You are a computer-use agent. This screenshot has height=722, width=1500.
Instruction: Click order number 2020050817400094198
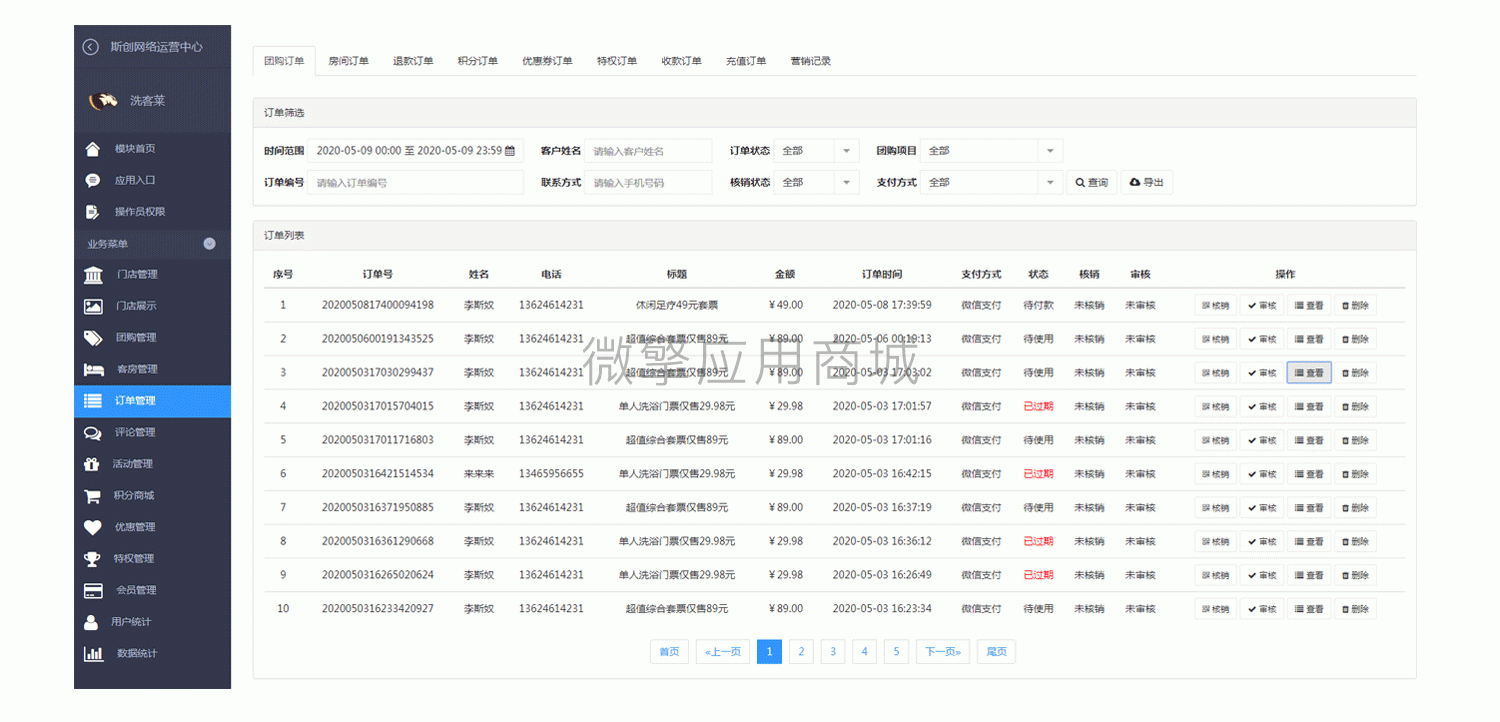point(378,305)
